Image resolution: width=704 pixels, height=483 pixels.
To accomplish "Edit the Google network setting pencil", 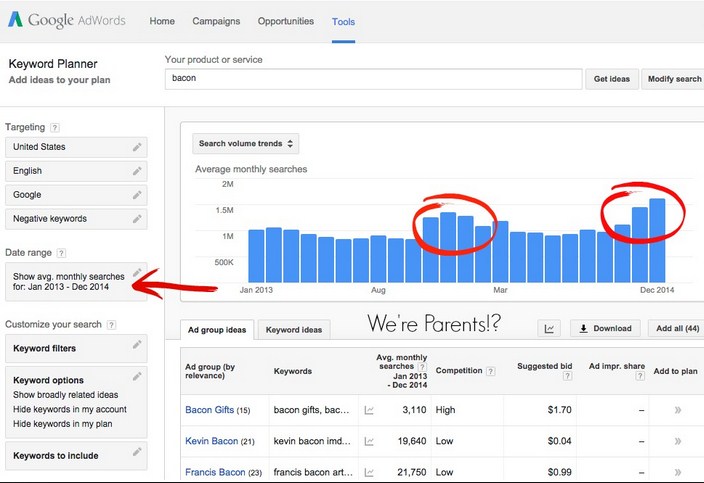I will pos(137,195).
